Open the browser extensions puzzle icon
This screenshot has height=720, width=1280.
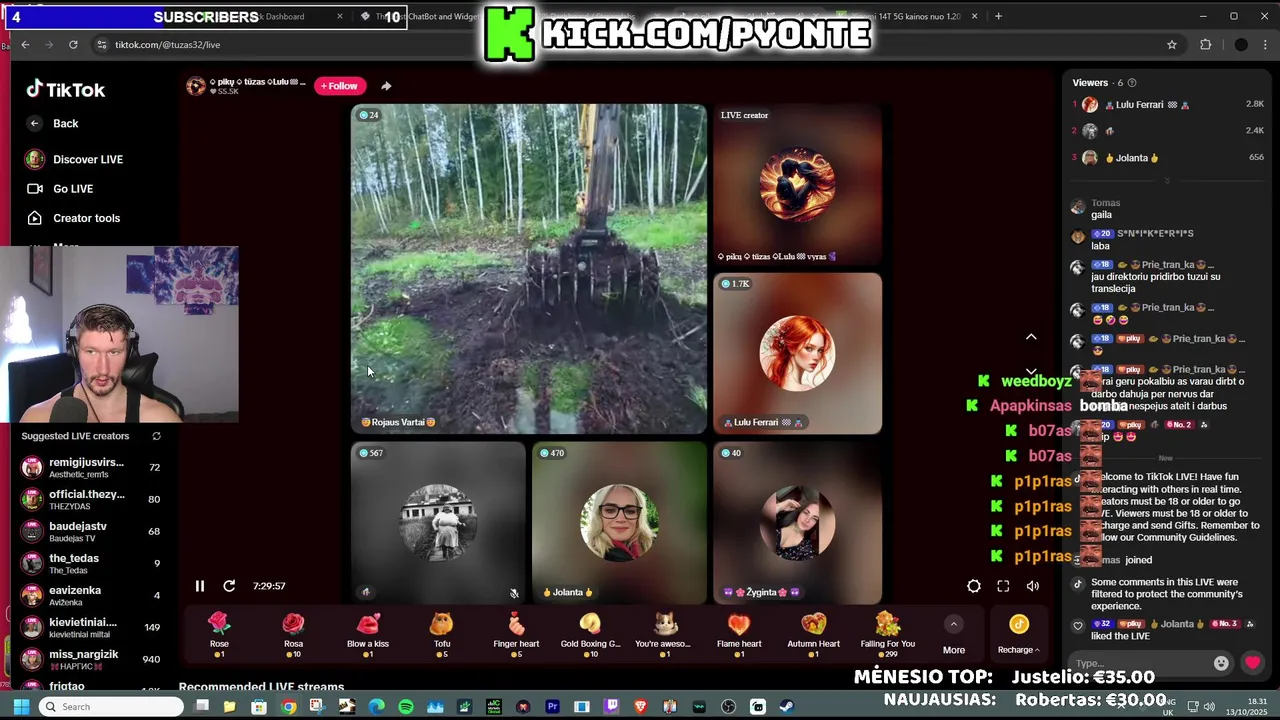click(x=1205, y=45)
